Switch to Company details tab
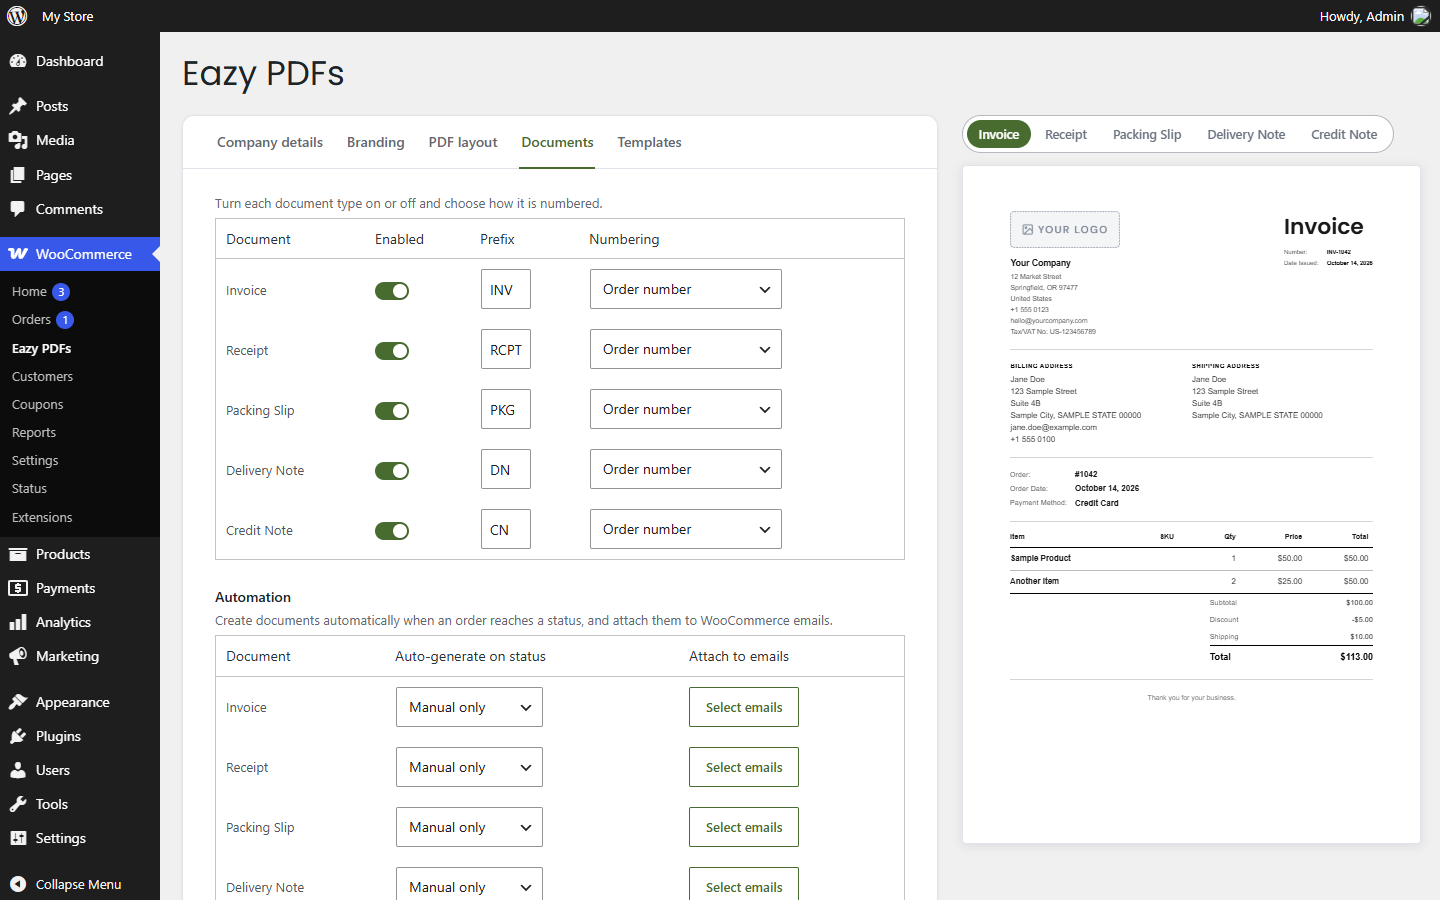The height and width of the screenshot is (900, 1440). click(270, 142)
